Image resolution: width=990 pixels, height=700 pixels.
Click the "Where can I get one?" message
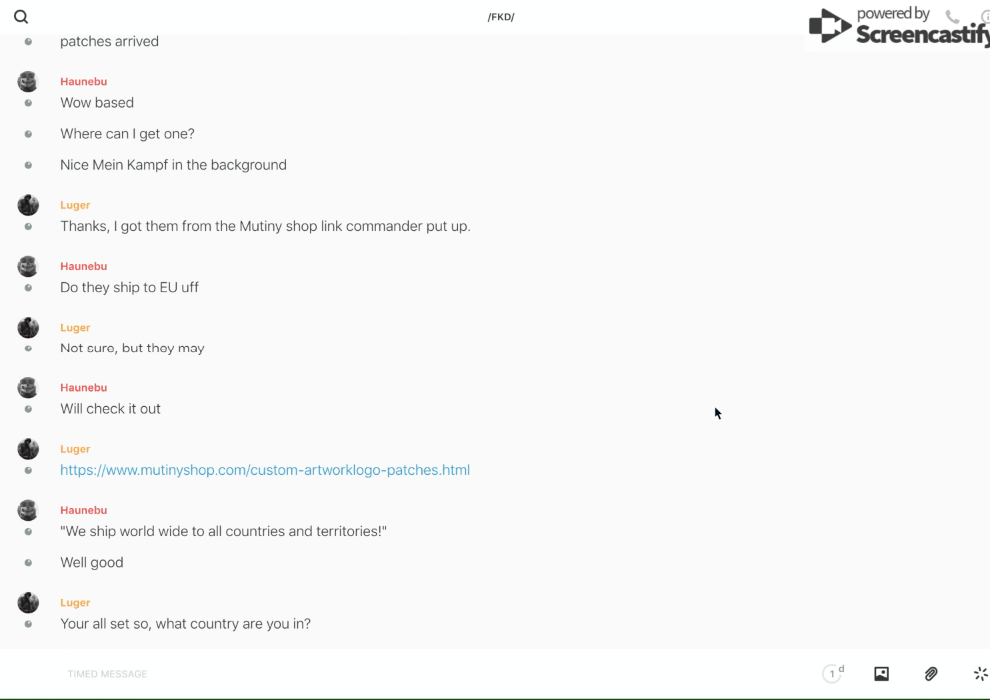point(127,134)
